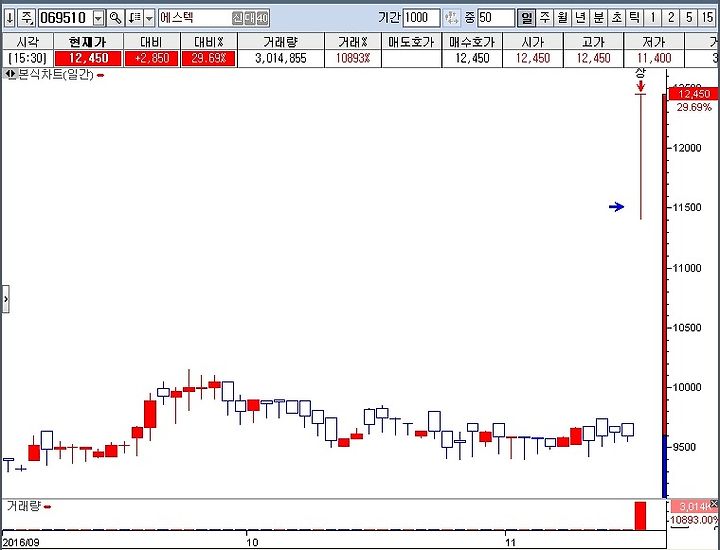The image size is (720, 550).
Task: Click the 대비% column header
Action: click(x=208, y=42)
